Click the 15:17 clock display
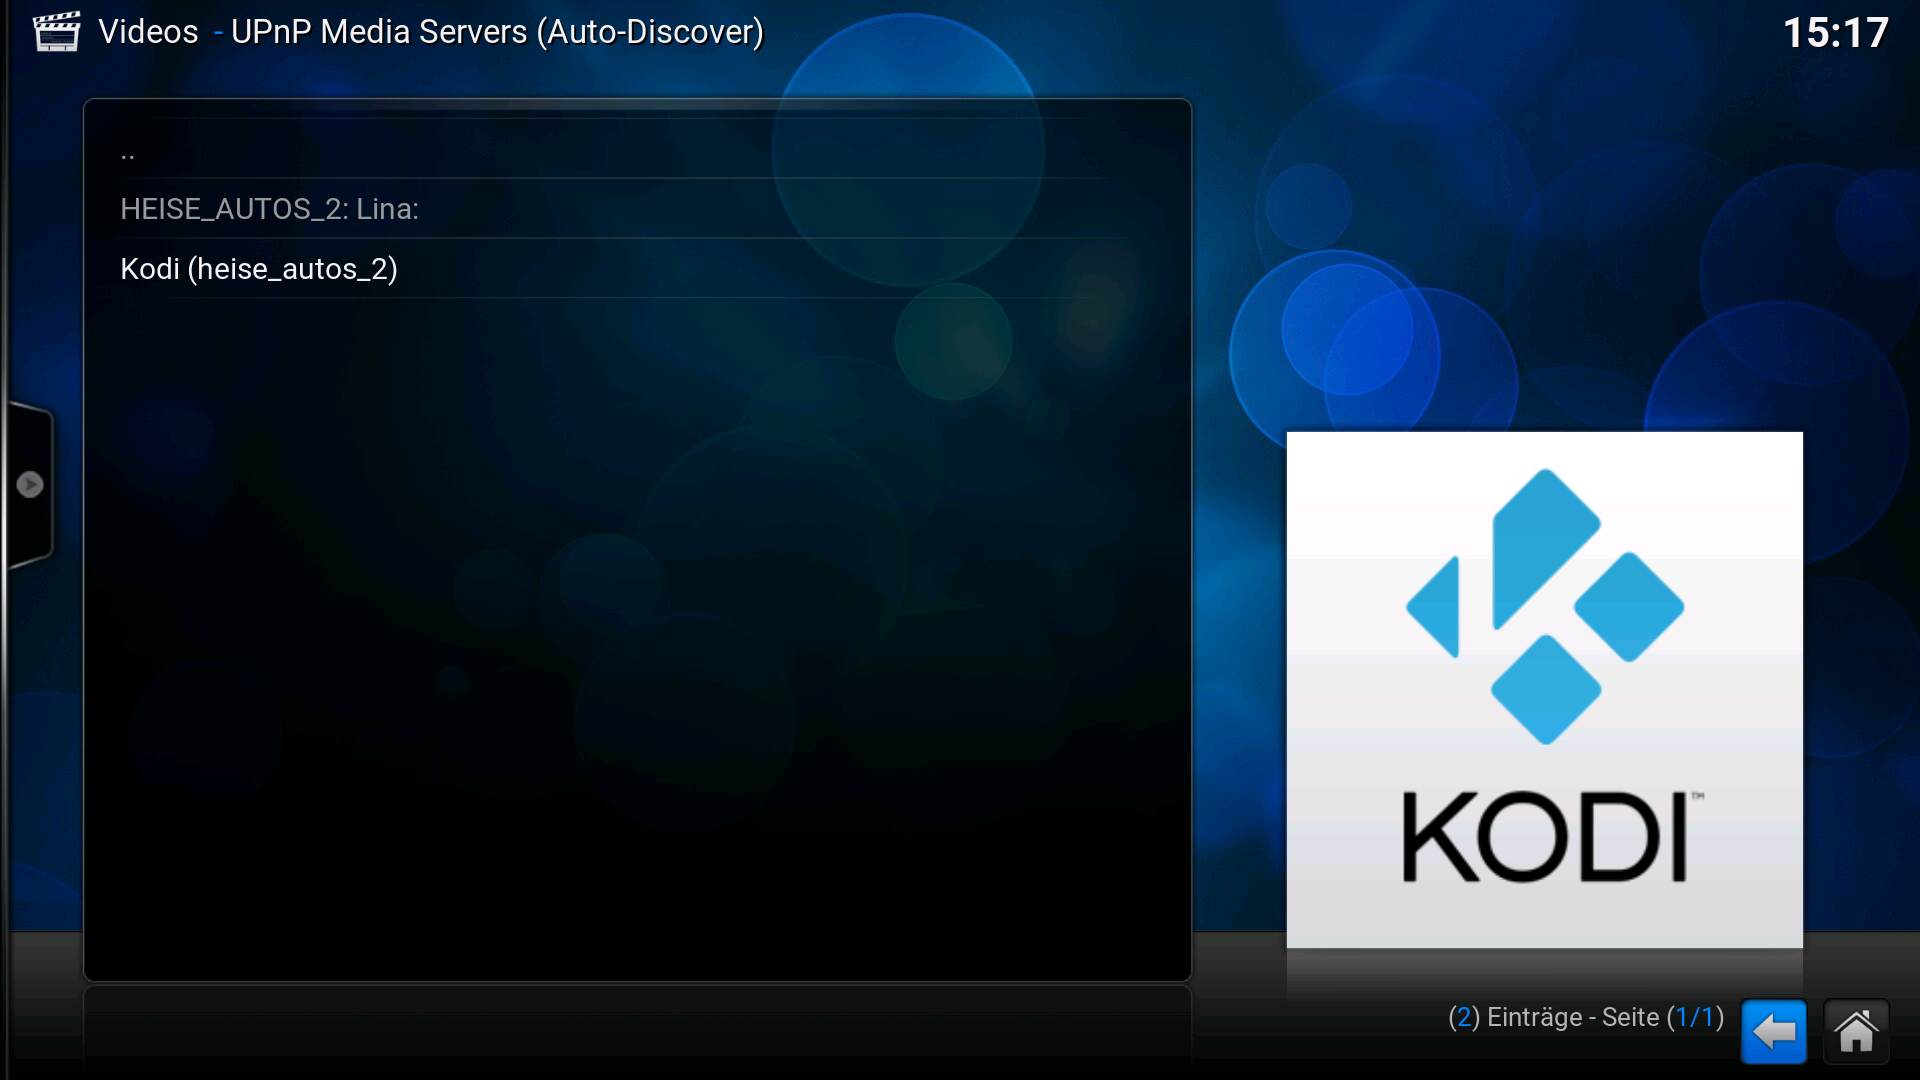The image size is (1920, 1080). (1835, 33)
